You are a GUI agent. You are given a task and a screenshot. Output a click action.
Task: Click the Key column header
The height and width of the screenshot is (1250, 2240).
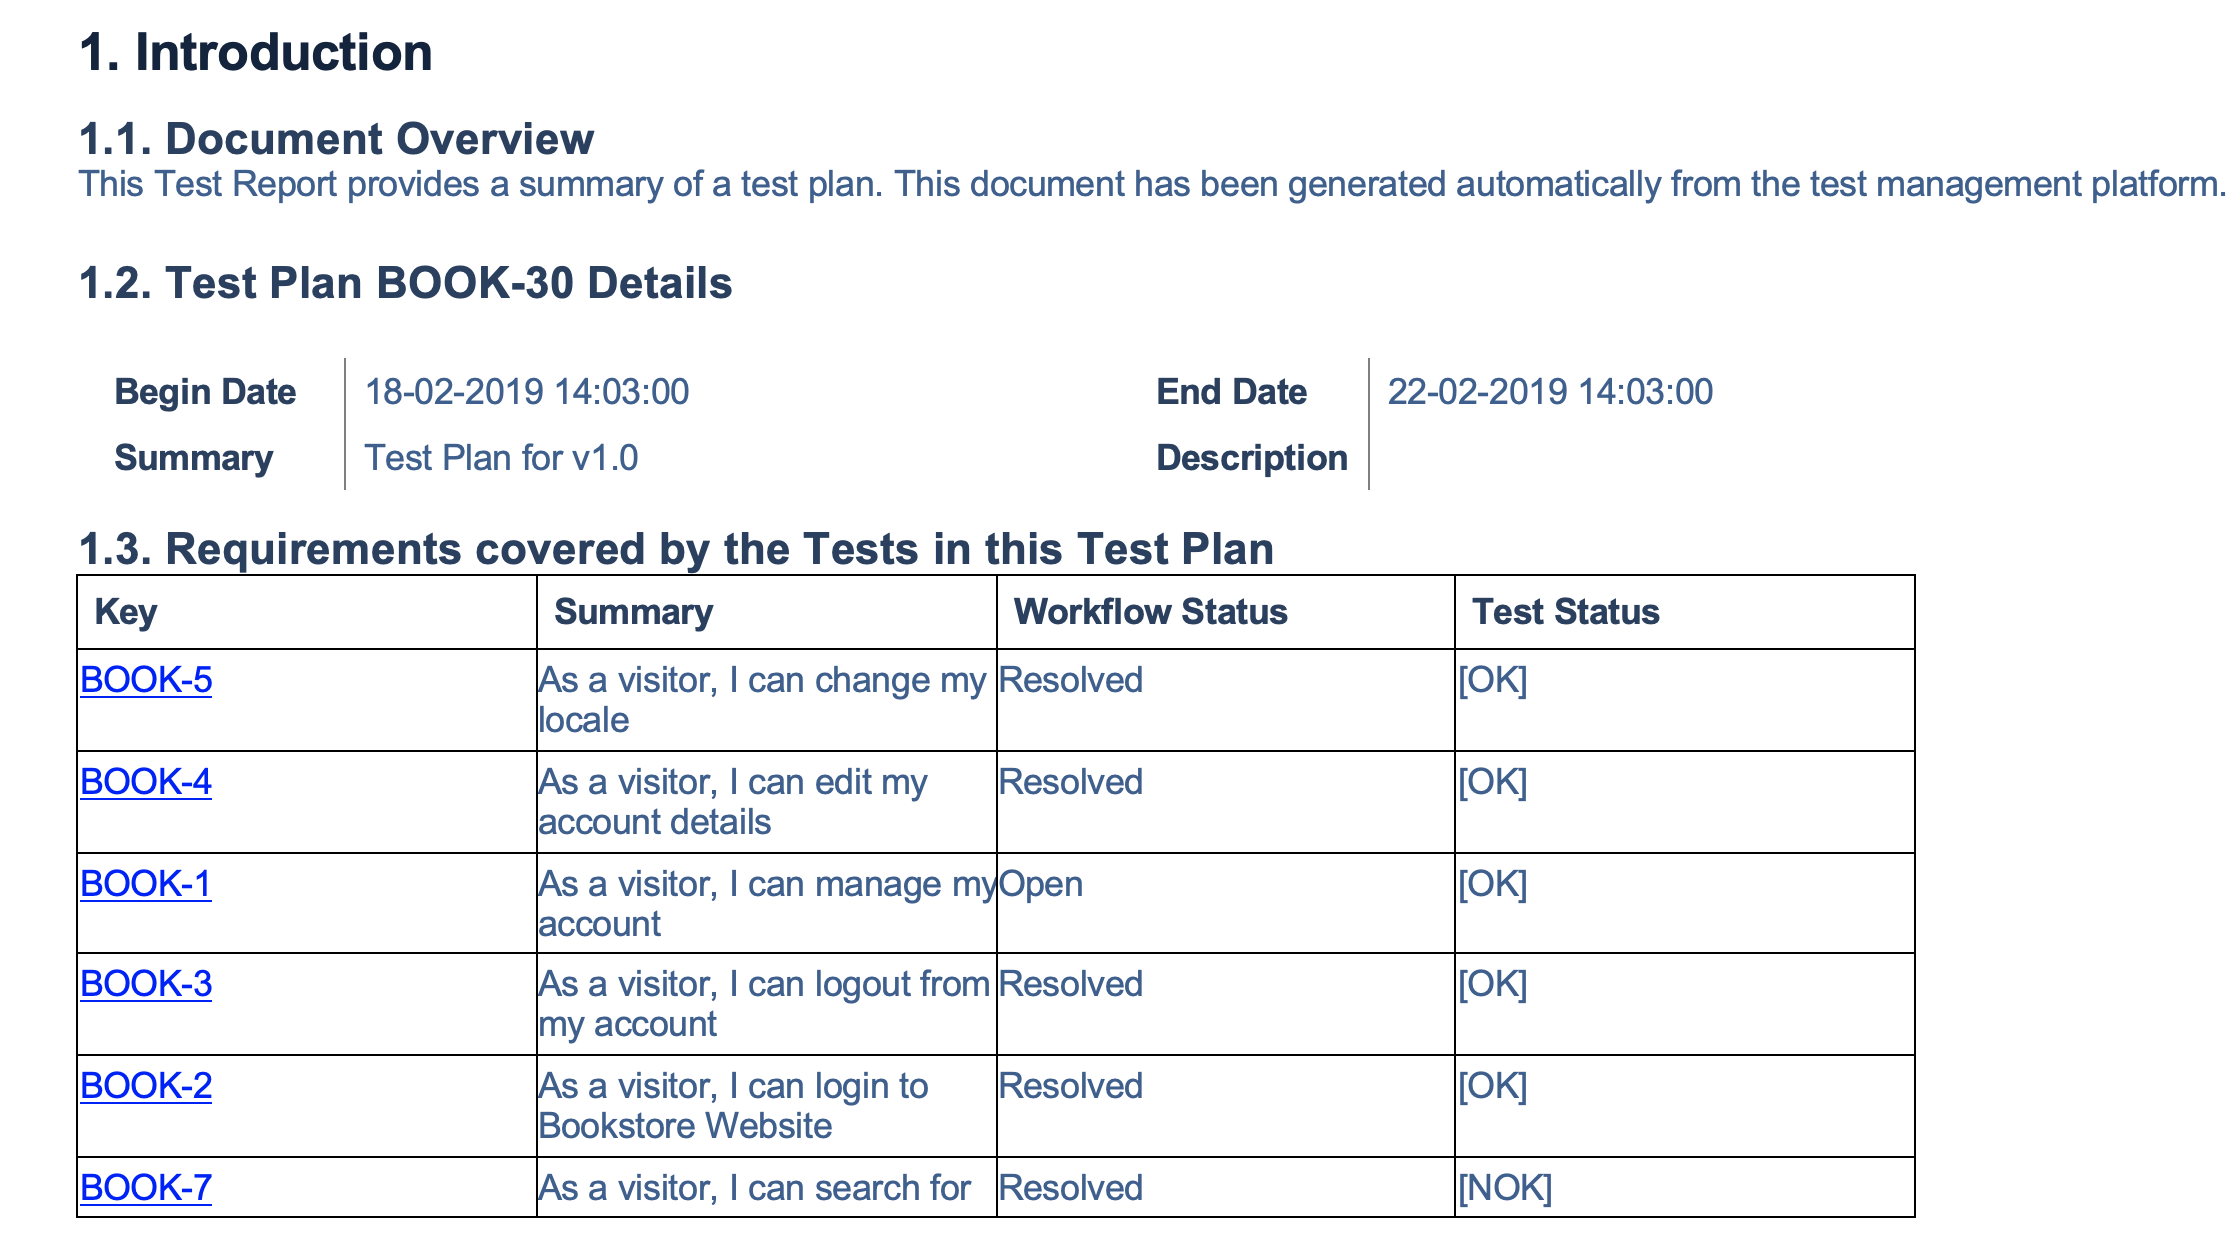(x=126, y=612)
